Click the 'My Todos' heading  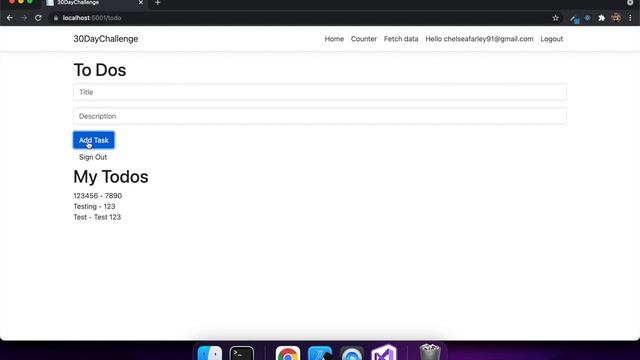coord(111,177)
